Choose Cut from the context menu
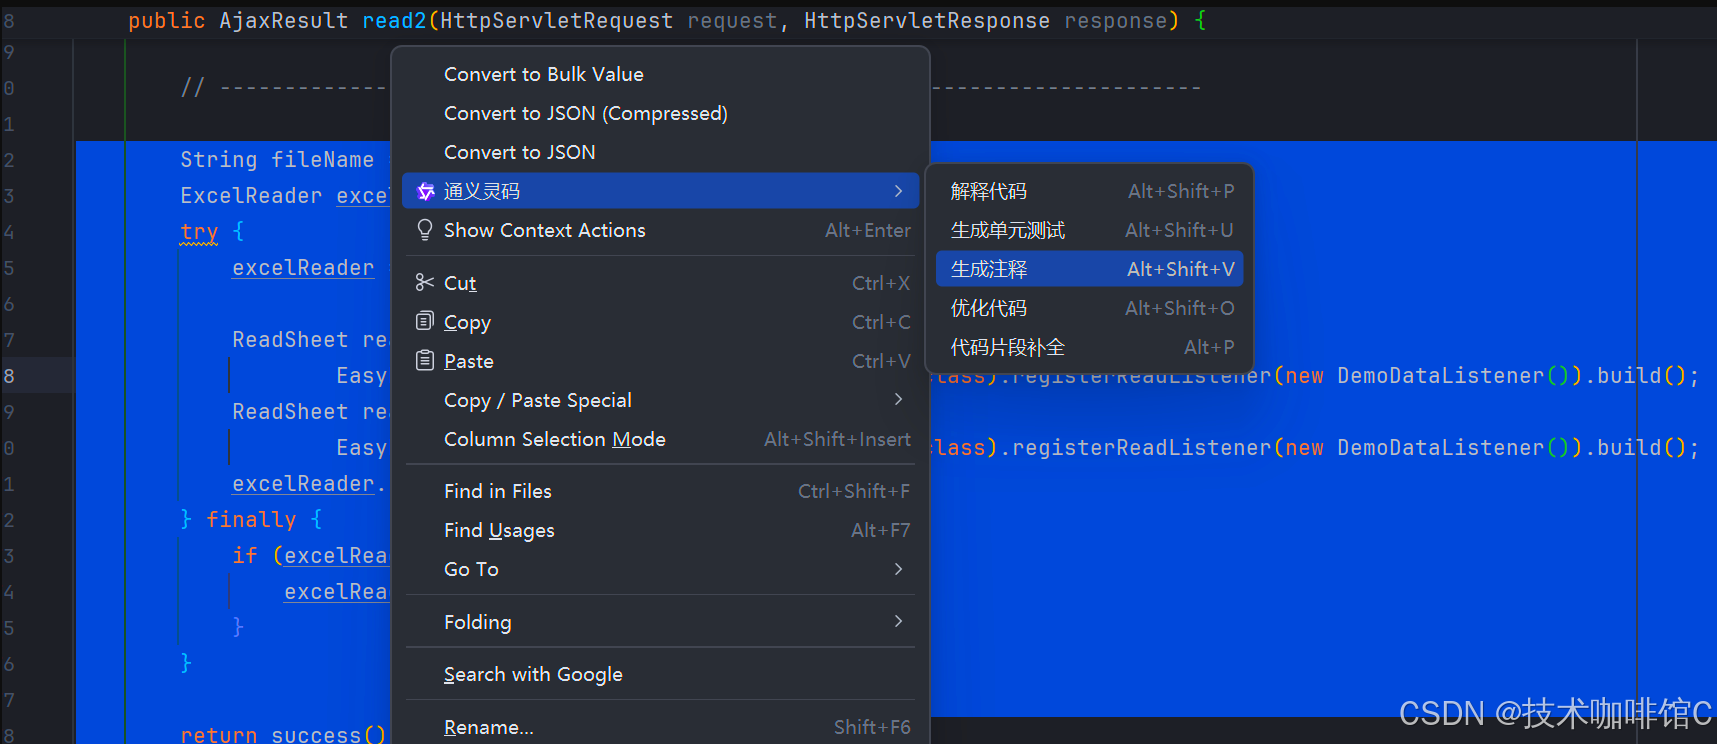Image resolution: width=1717 pixels, height=744 pixels. [x=660, y=283]
